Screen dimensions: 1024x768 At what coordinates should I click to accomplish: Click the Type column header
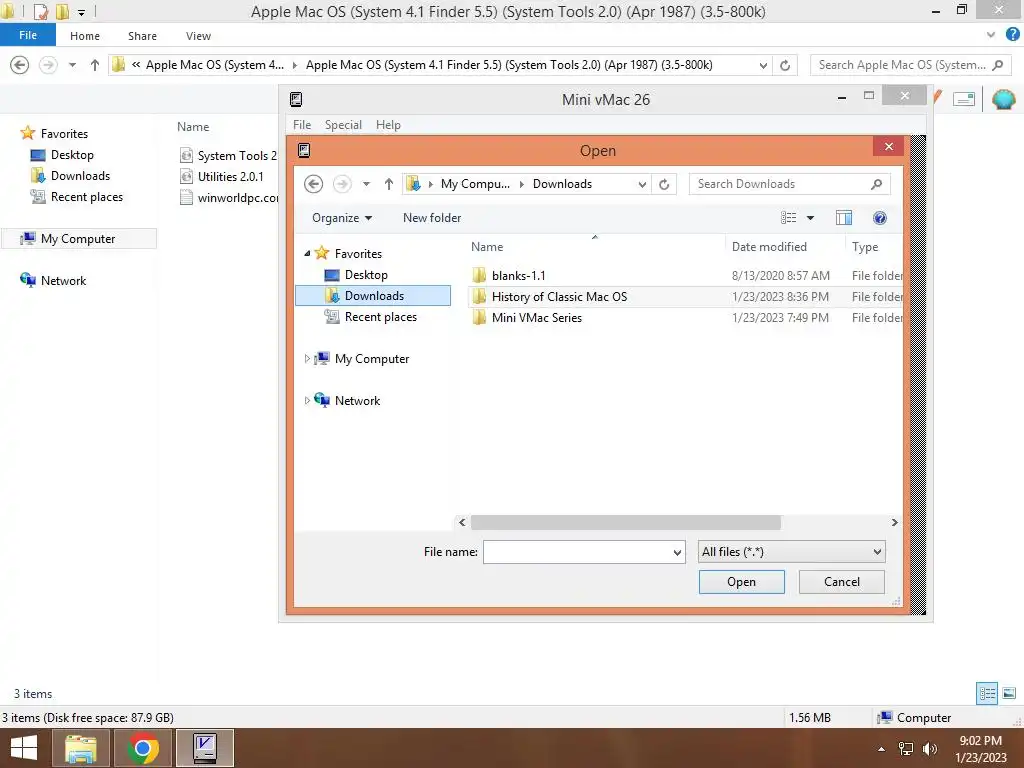pyautogui.click(x=865, y=247)
